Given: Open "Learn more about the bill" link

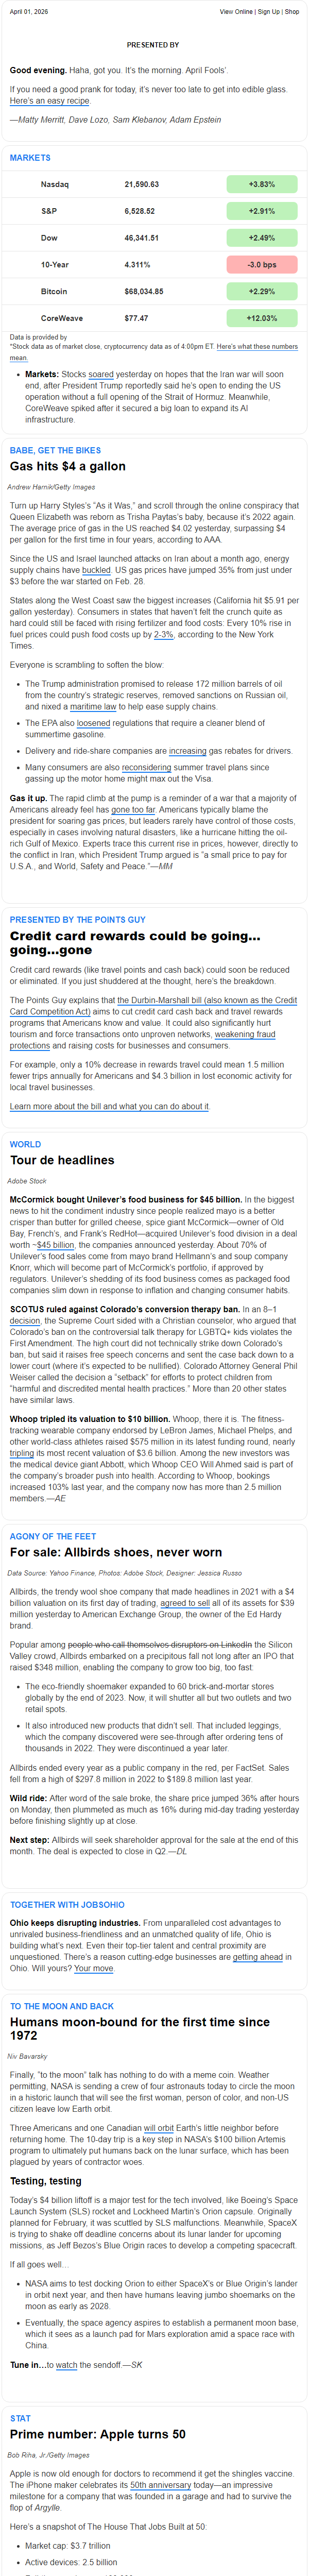Looking at the screenshot, I should 109,1107.
